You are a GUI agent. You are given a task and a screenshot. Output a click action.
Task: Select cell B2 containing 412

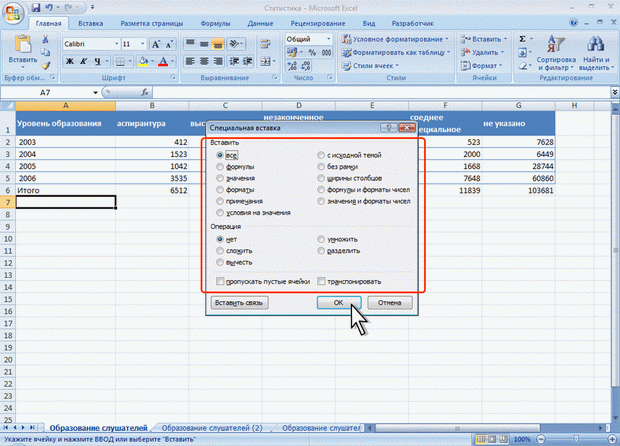(x=152, y=142)
